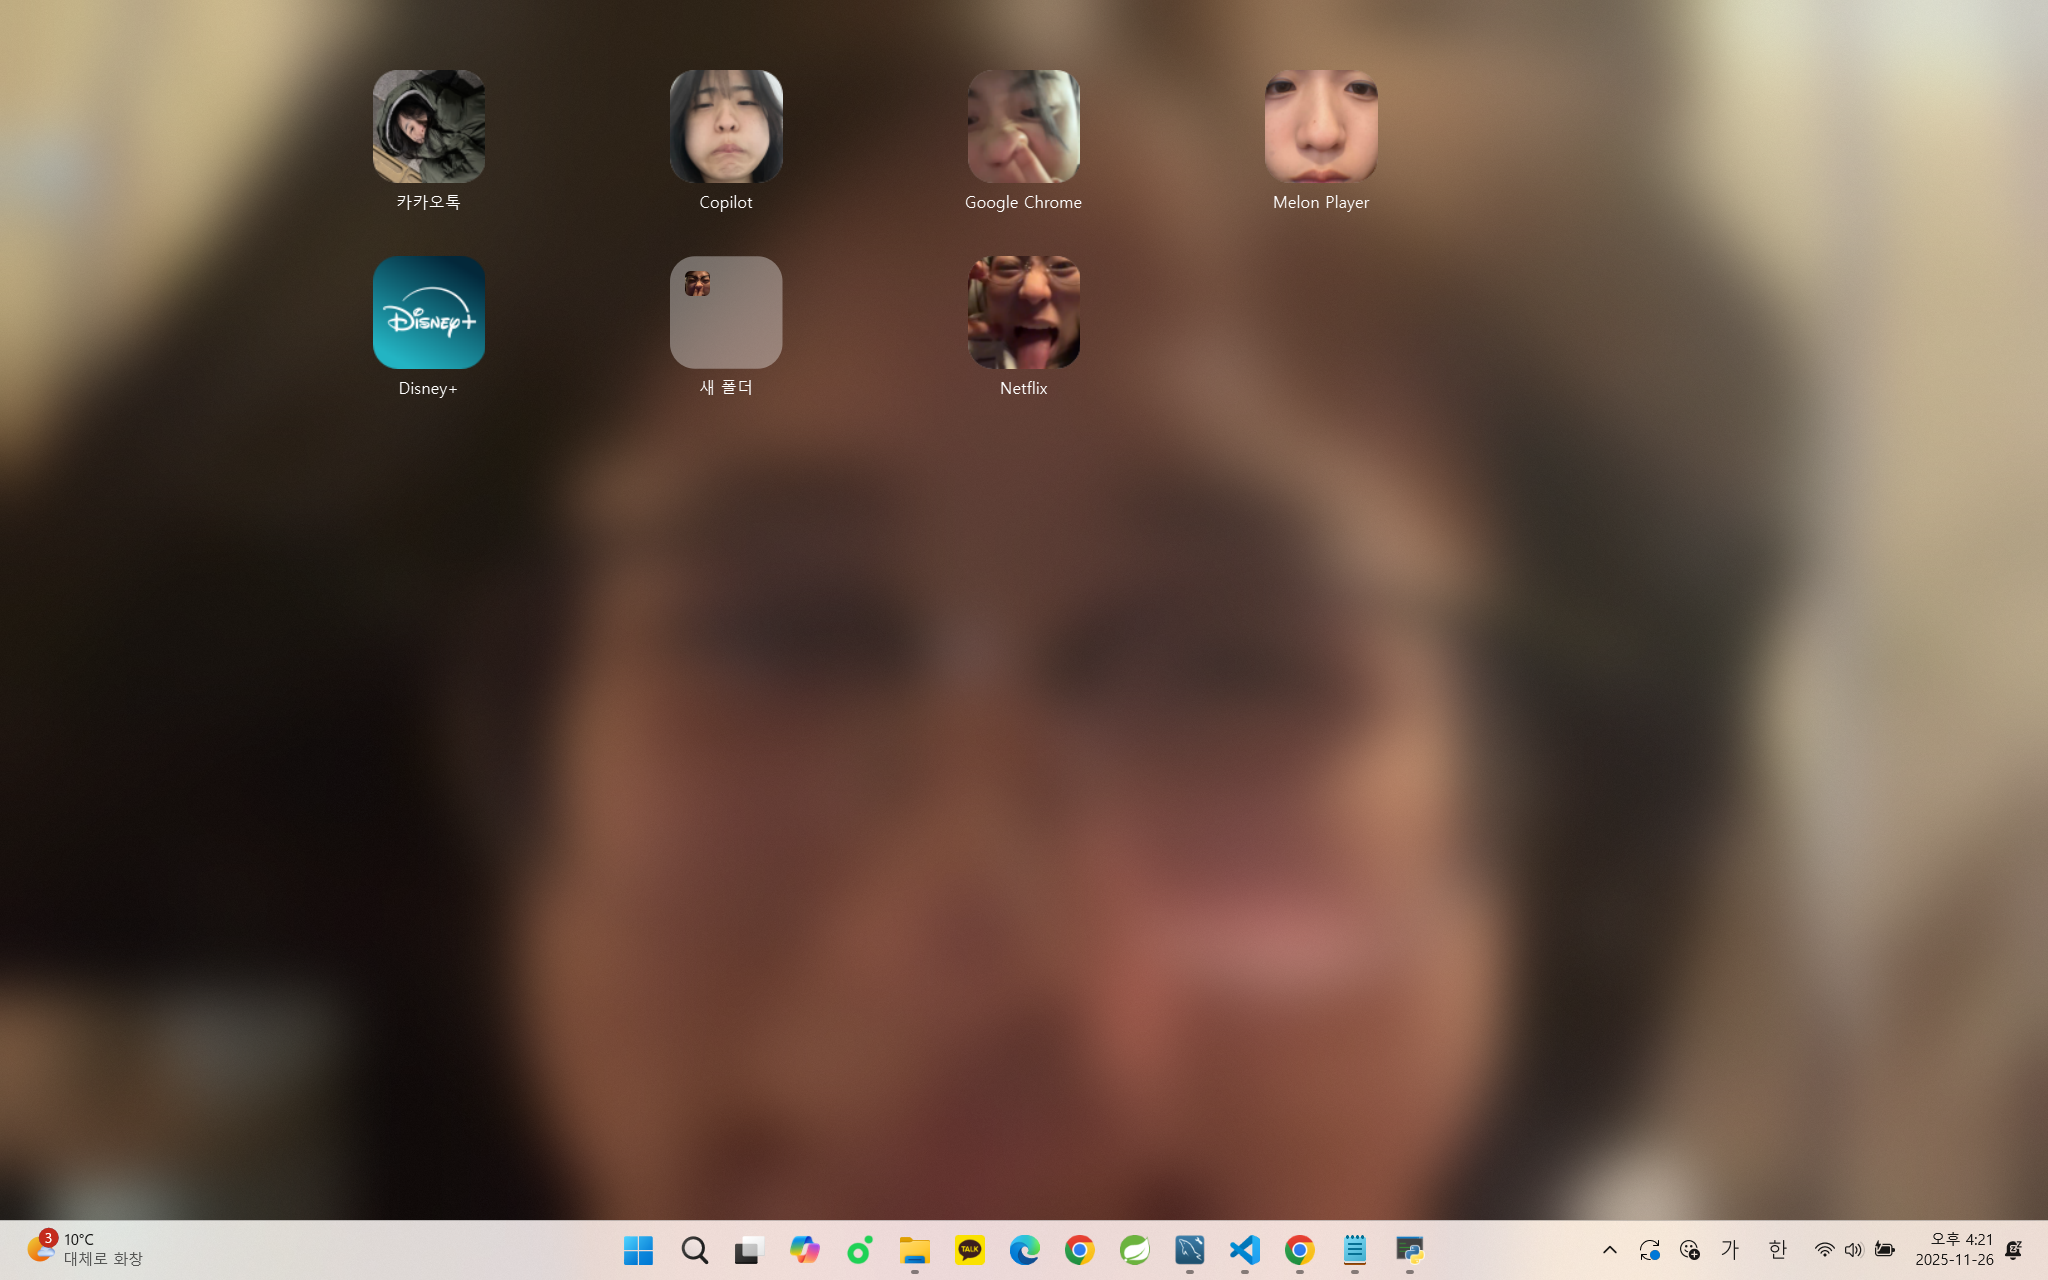The image size is (2048, 1280).
Task: Open Microsoft Edge from the taskbar
Action: coord(1024,1250)
